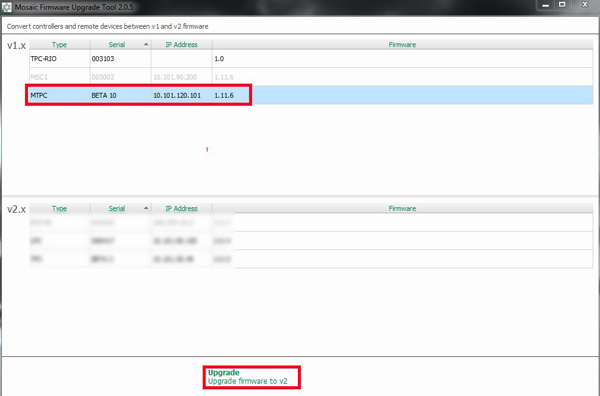This screenshot has height=396, width=600.
Task: Select the MTPC row type cell
Action: tap(59, 95)
